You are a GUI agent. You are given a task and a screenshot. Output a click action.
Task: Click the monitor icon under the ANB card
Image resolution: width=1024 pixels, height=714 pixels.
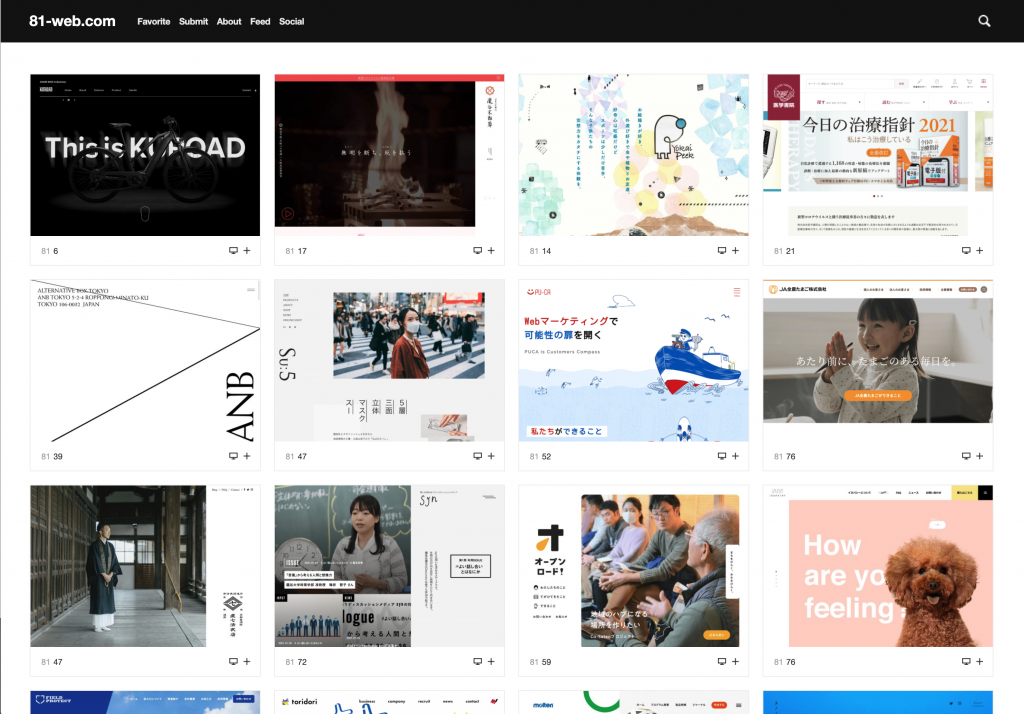[233, 456]
